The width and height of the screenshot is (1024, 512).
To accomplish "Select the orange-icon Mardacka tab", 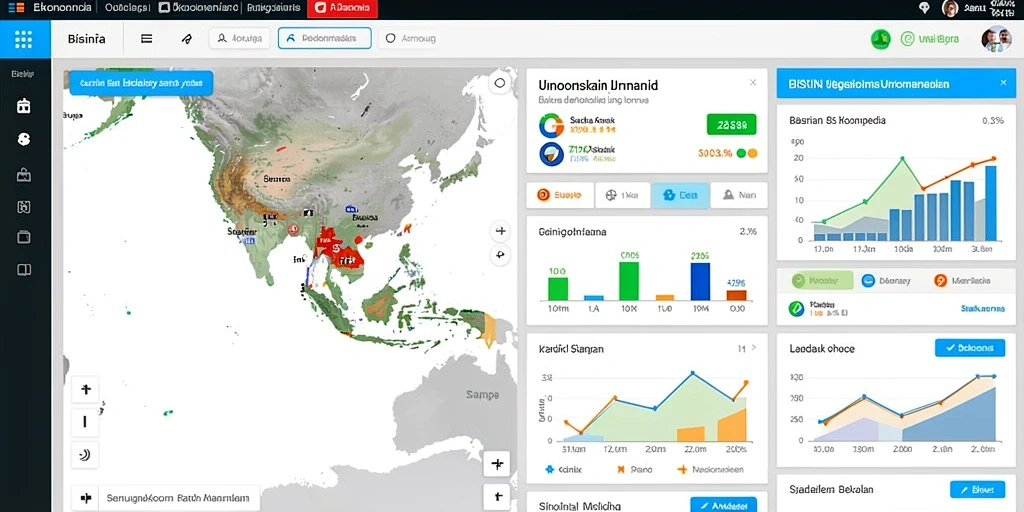I will (x=961, y=281).
